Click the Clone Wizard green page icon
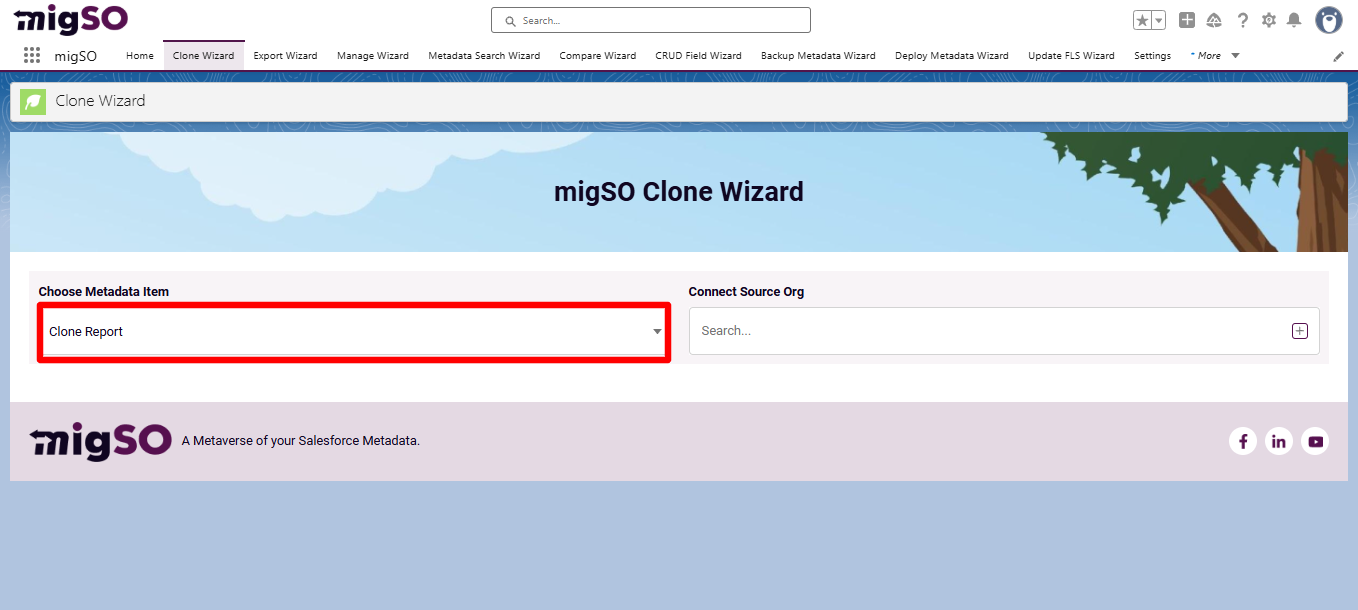The image size is (1358, 610). coord(32,101)
